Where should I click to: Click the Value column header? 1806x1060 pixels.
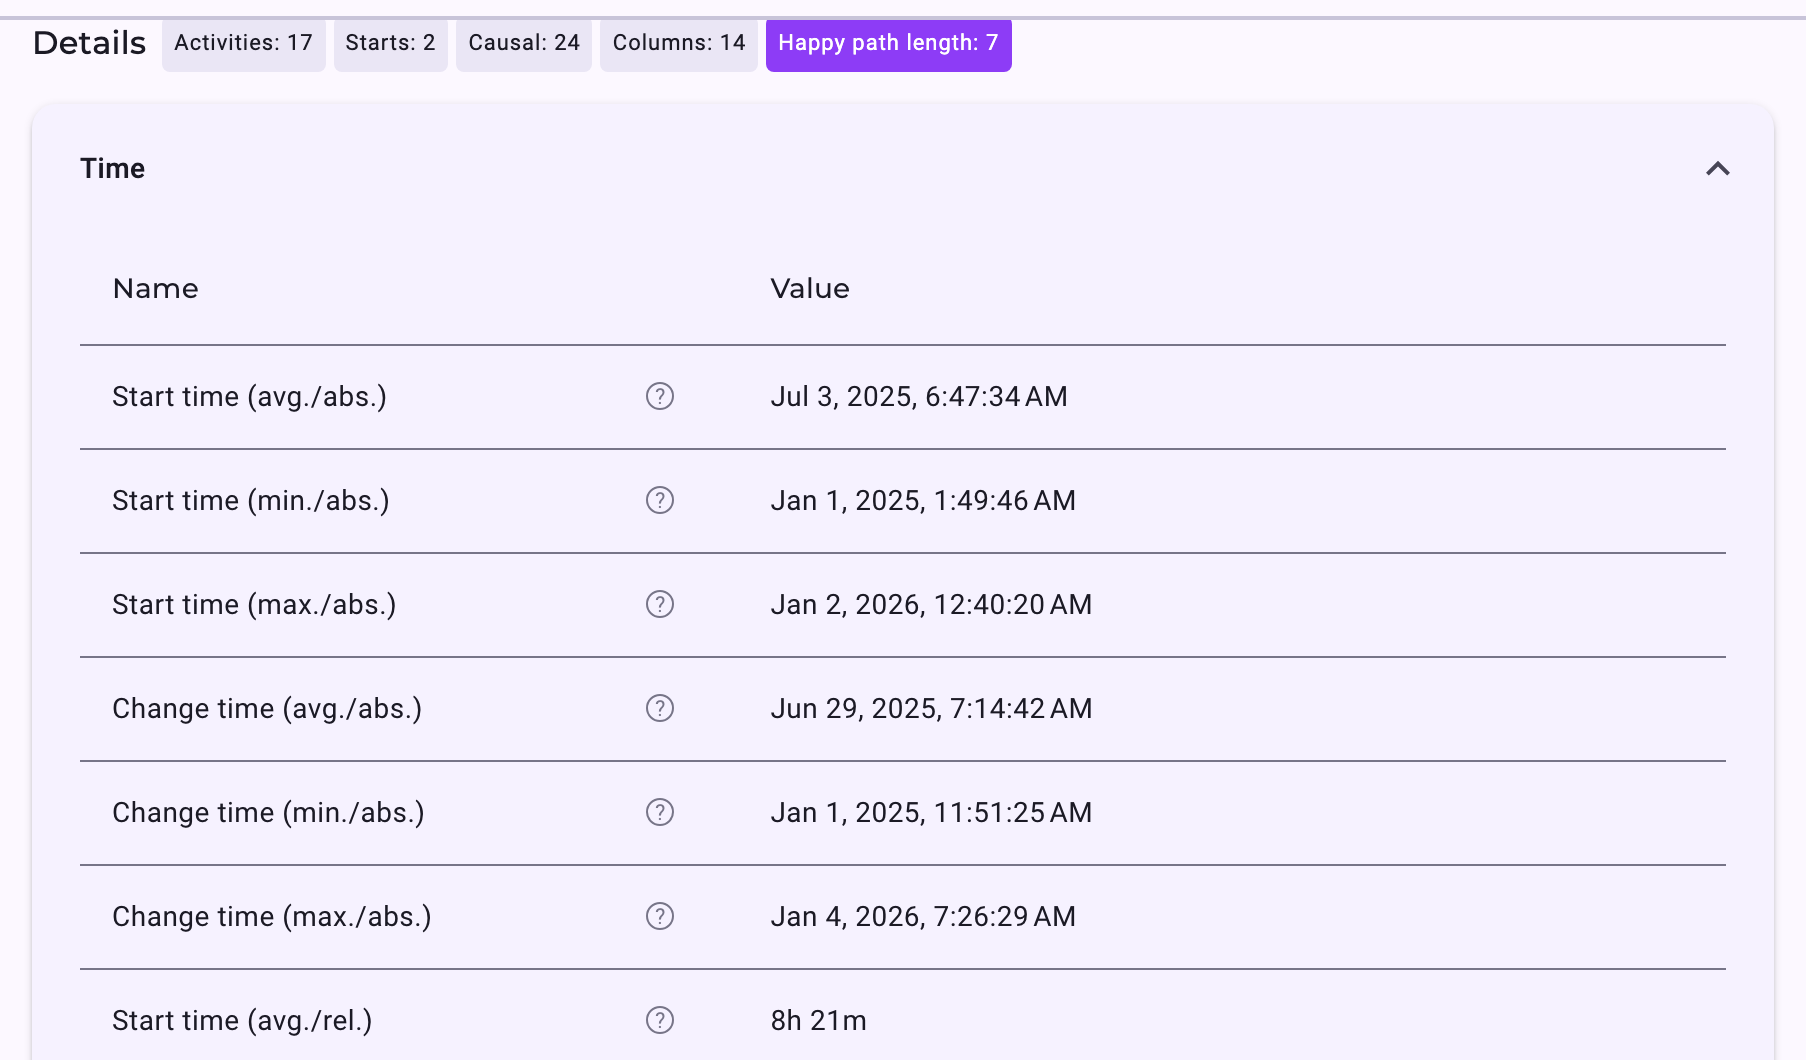810,289
